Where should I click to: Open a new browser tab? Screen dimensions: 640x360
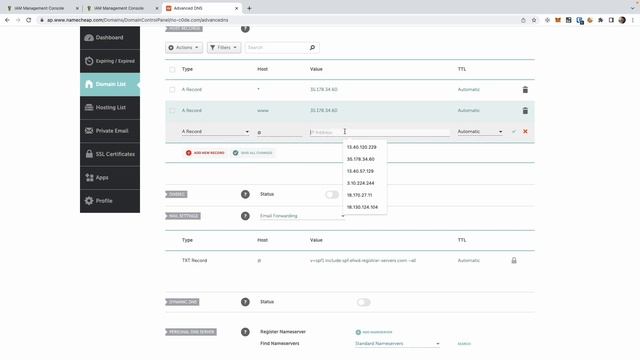tap(249, 8)
